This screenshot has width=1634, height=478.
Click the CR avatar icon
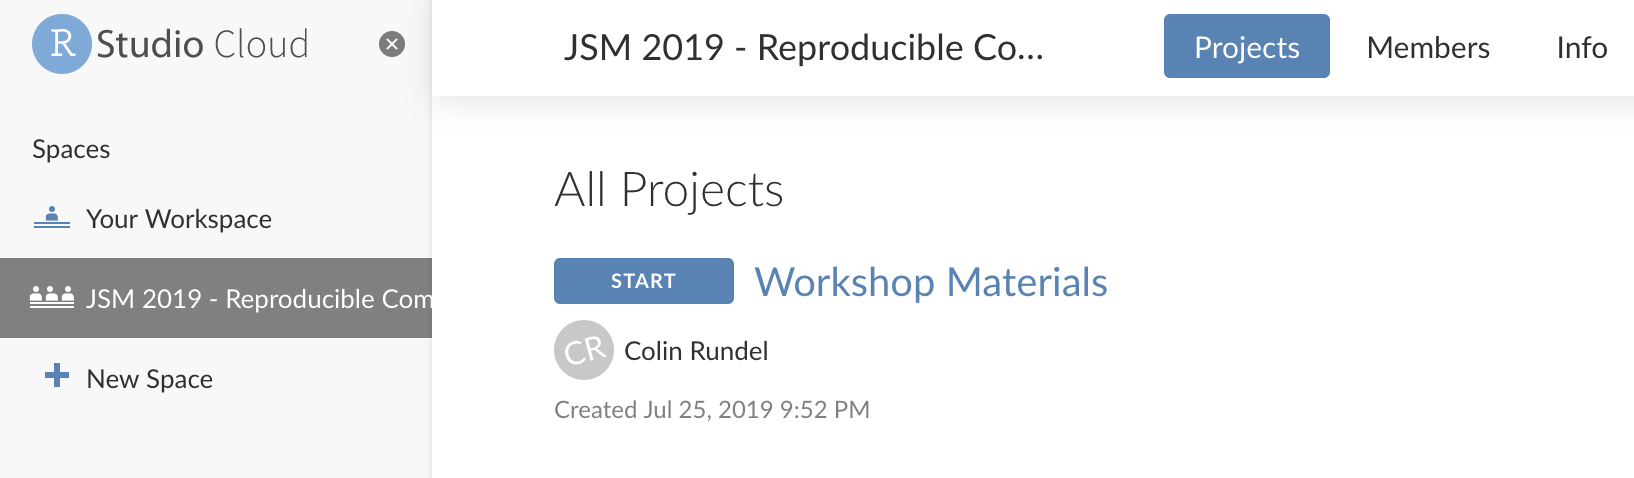(584, 350)
